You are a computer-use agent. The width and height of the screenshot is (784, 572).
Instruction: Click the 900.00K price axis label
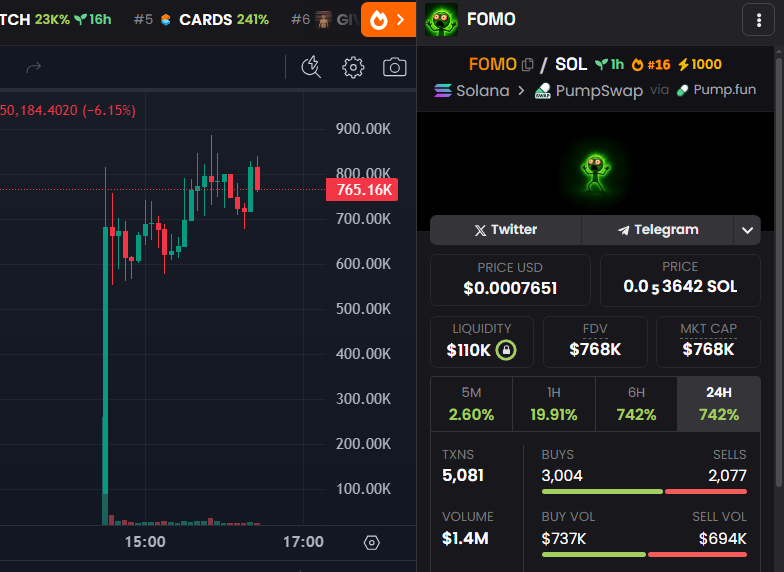363,129
